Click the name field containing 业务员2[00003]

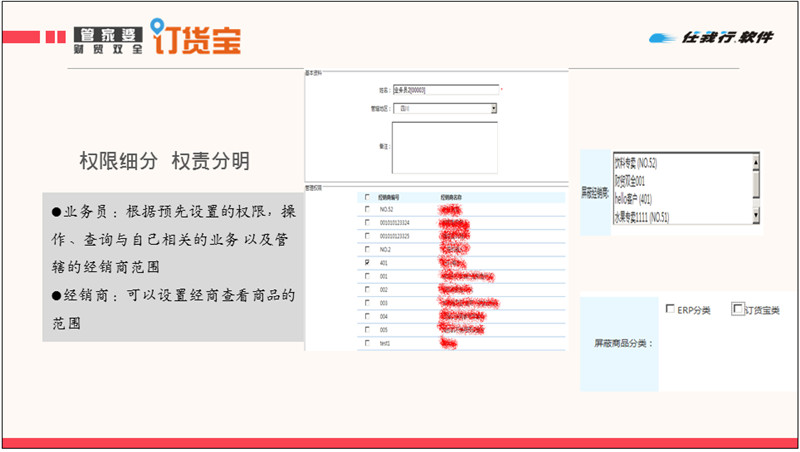pos(444,90)
